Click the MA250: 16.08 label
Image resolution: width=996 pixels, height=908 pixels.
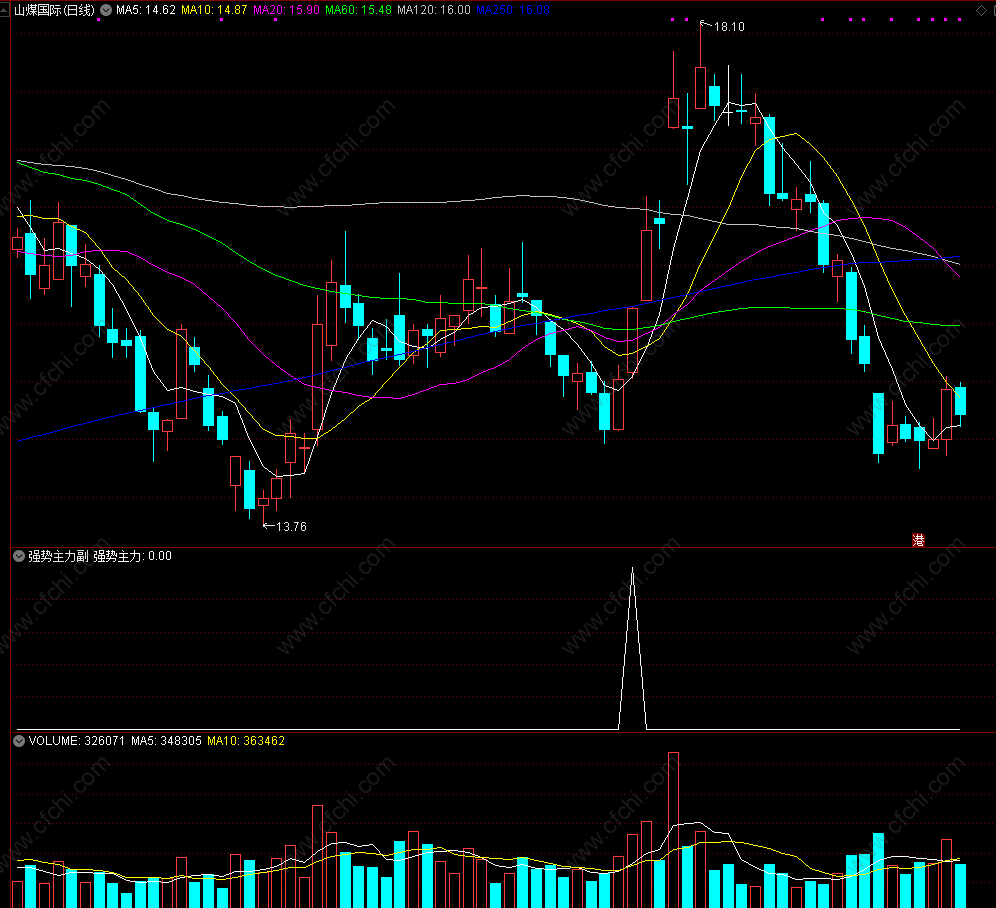[x=513, y=10]
